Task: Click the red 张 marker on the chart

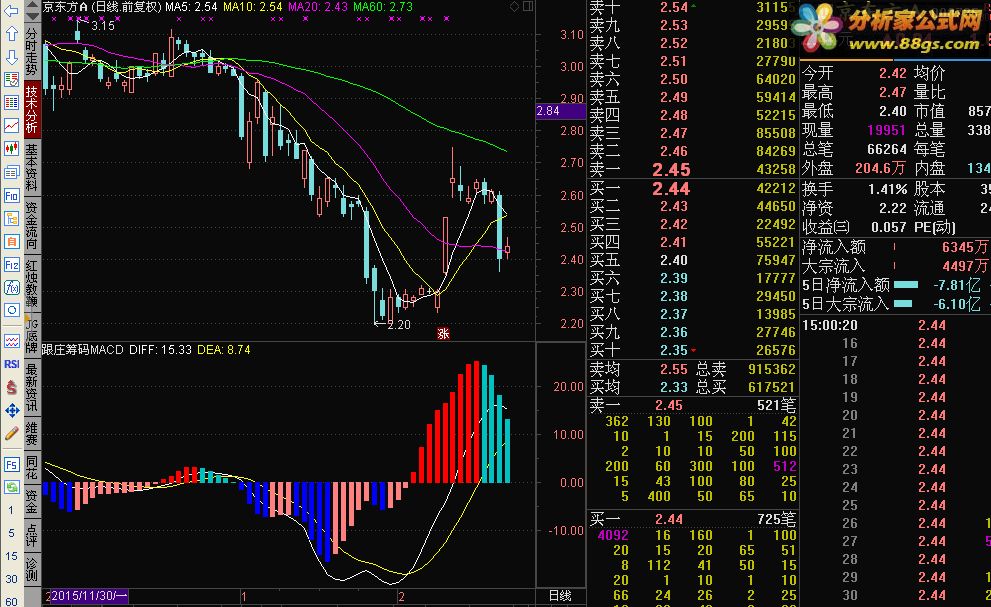Action: 443,333
